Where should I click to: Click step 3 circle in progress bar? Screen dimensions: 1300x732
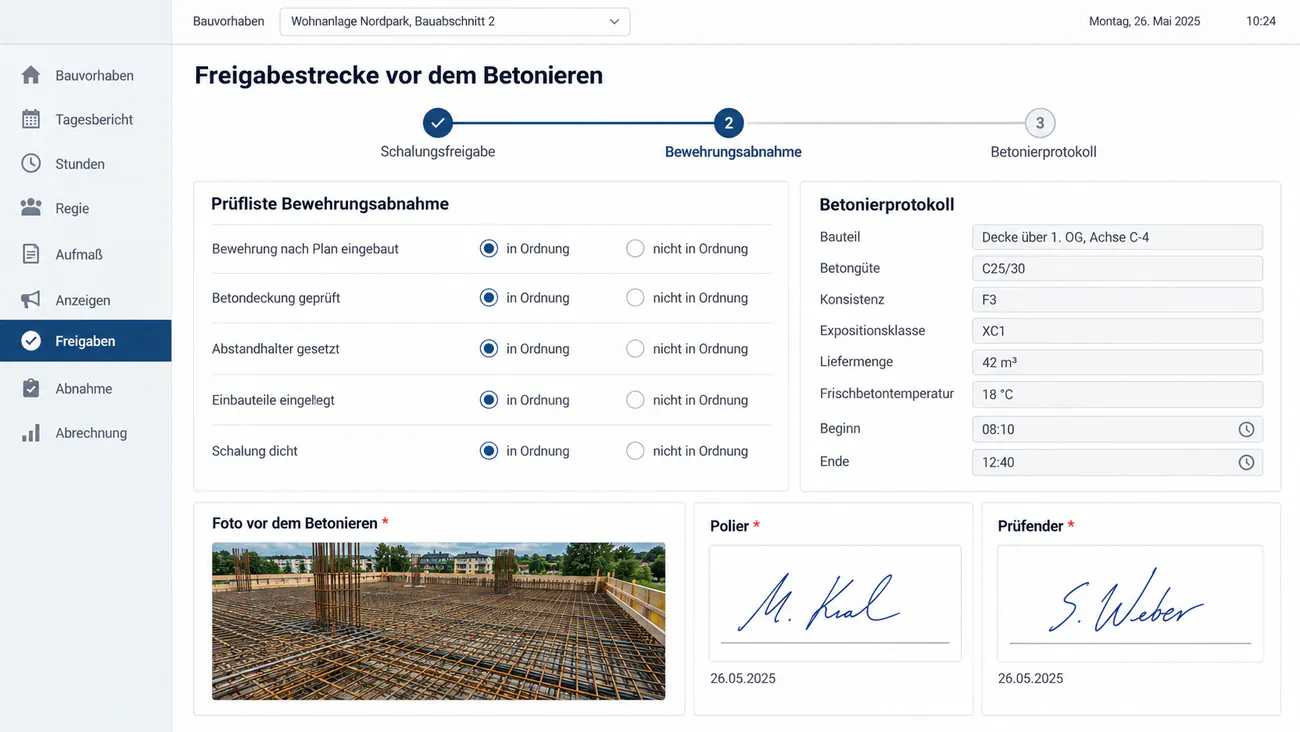1040,123
